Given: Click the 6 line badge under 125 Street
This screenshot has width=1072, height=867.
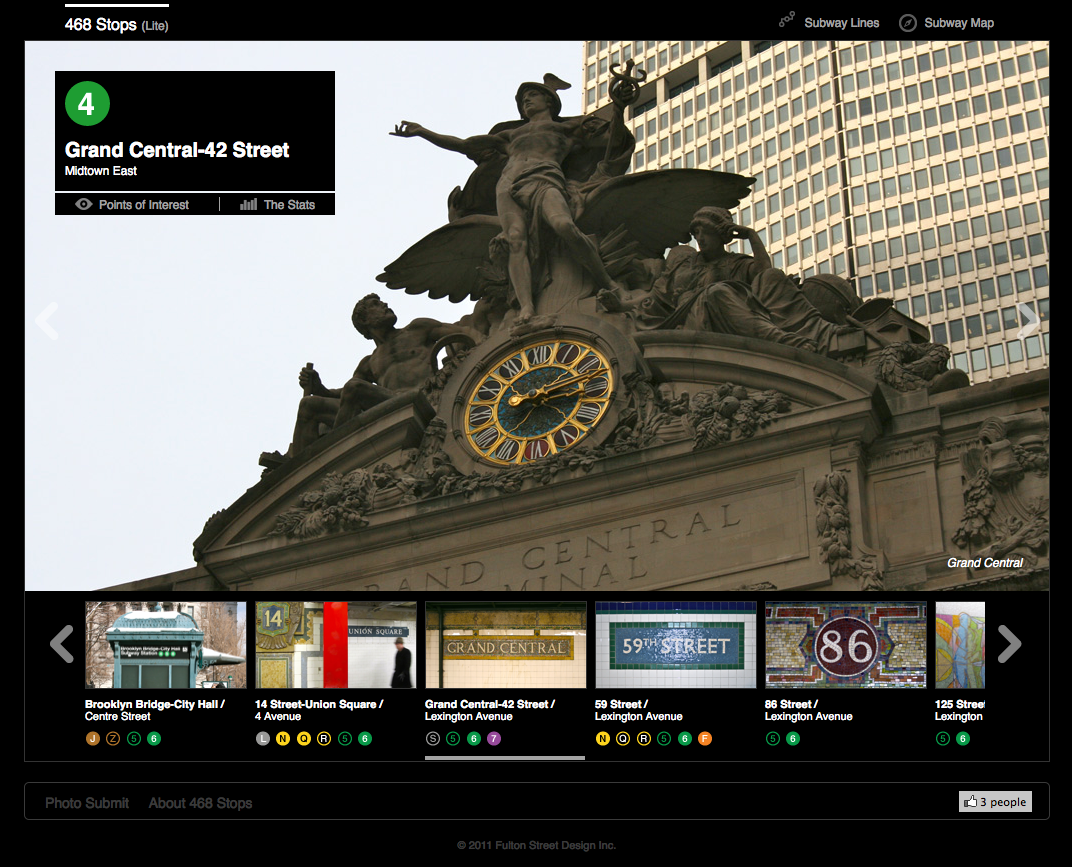Looking at the screenshot, I should pyautogui.click(x=963, y=738).
